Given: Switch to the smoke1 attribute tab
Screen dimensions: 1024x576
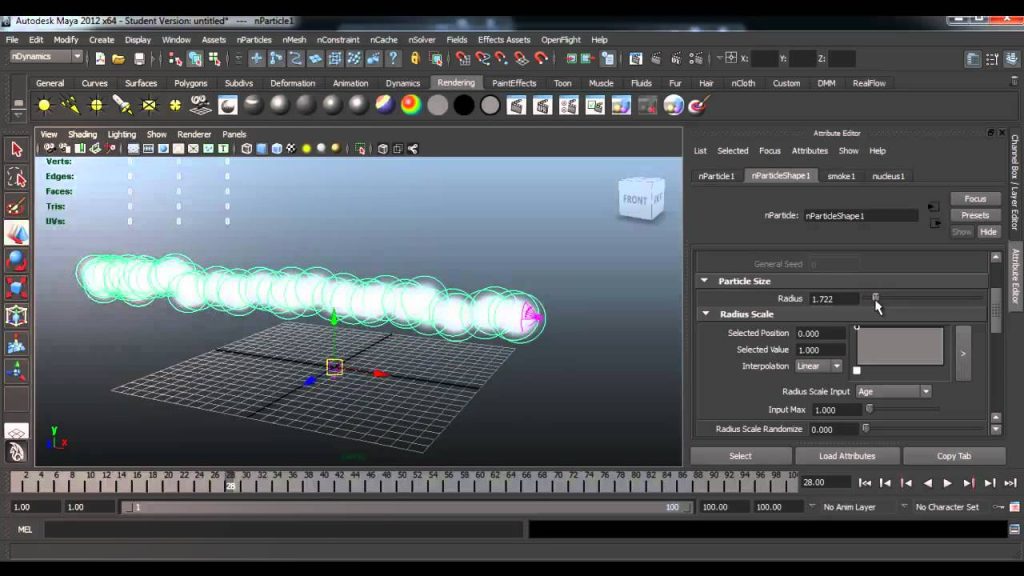Looking at the screenshot, I should pyautogui.click(x=841, y=176).
